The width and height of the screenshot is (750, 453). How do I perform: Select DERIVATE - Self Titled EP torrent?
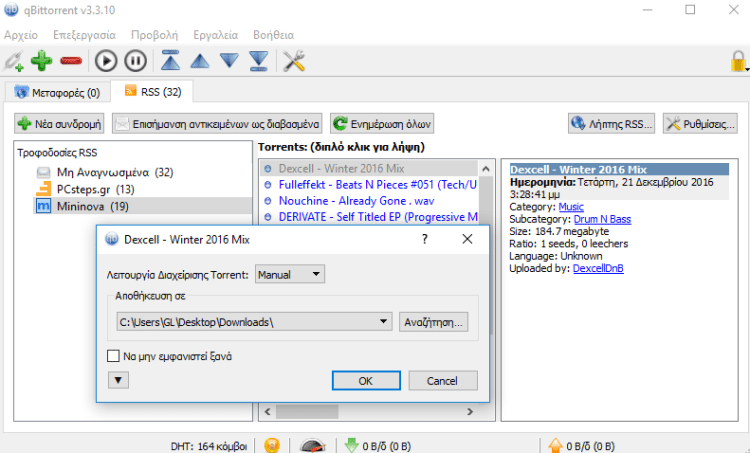tap(378, 217)
